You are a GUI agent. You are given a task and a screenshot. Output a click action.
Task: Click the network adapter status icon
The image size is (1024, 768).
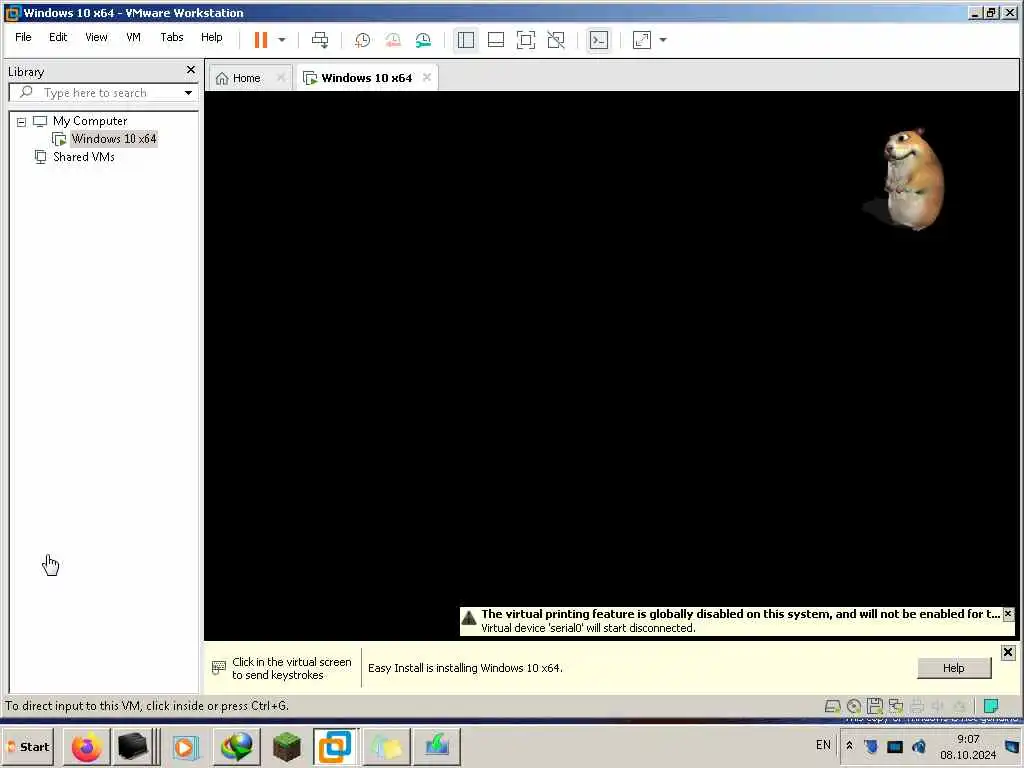pyautogui.click(x=896, y=706)
